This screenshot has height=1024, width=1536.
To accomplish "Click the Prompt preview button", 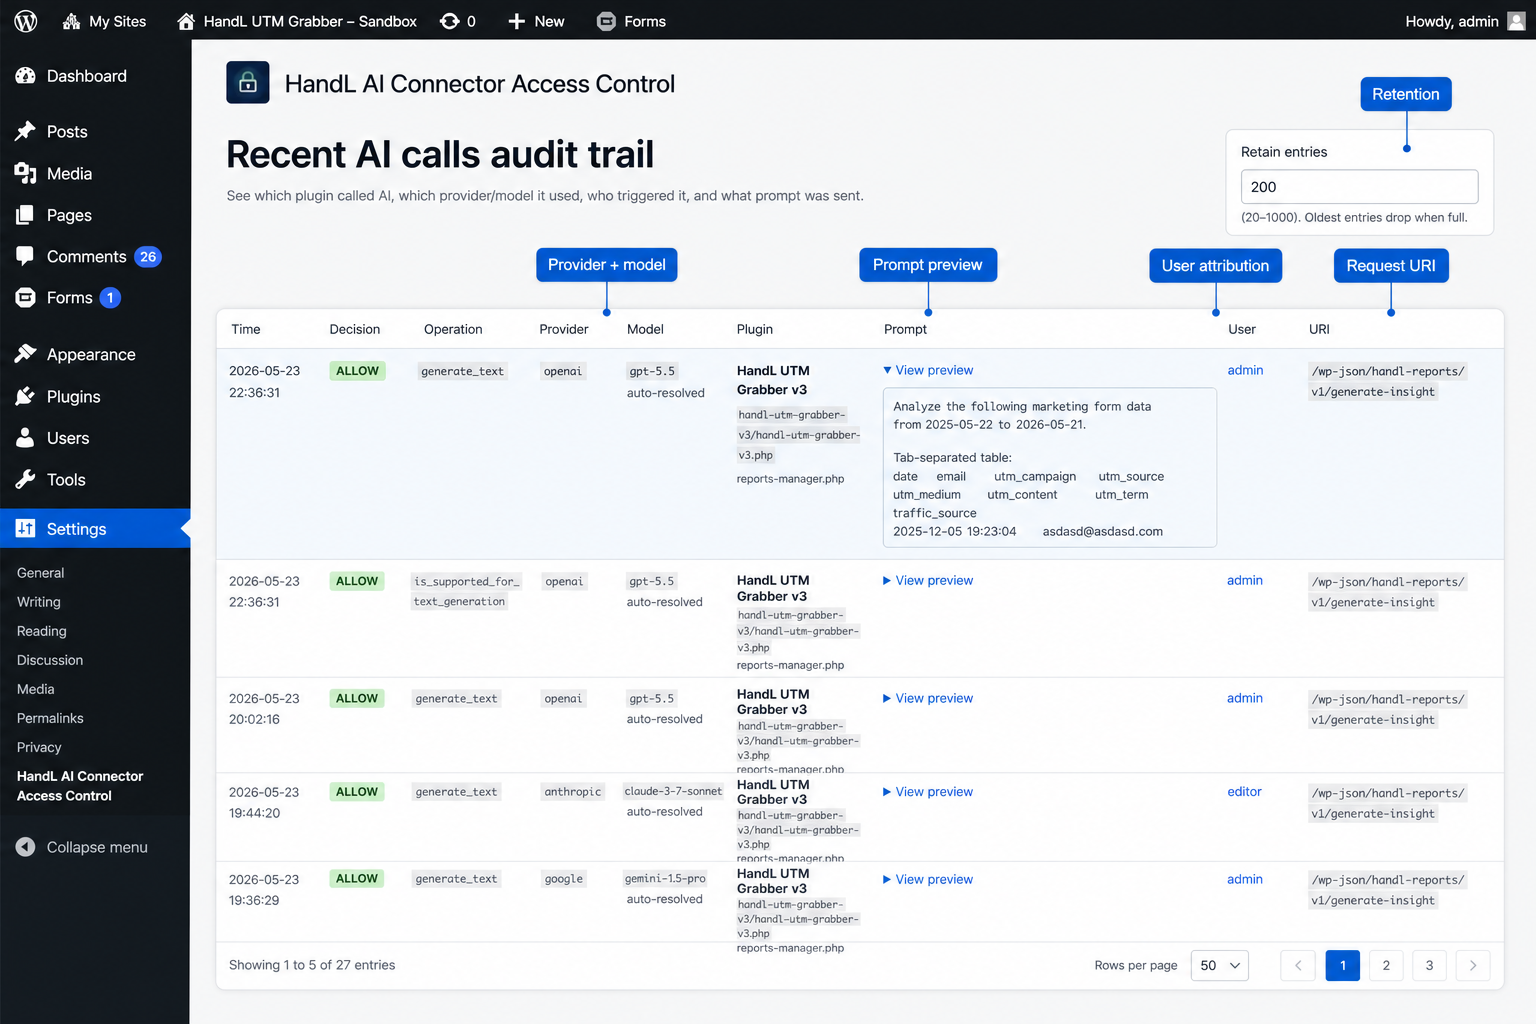I will [x=928, y=265].
